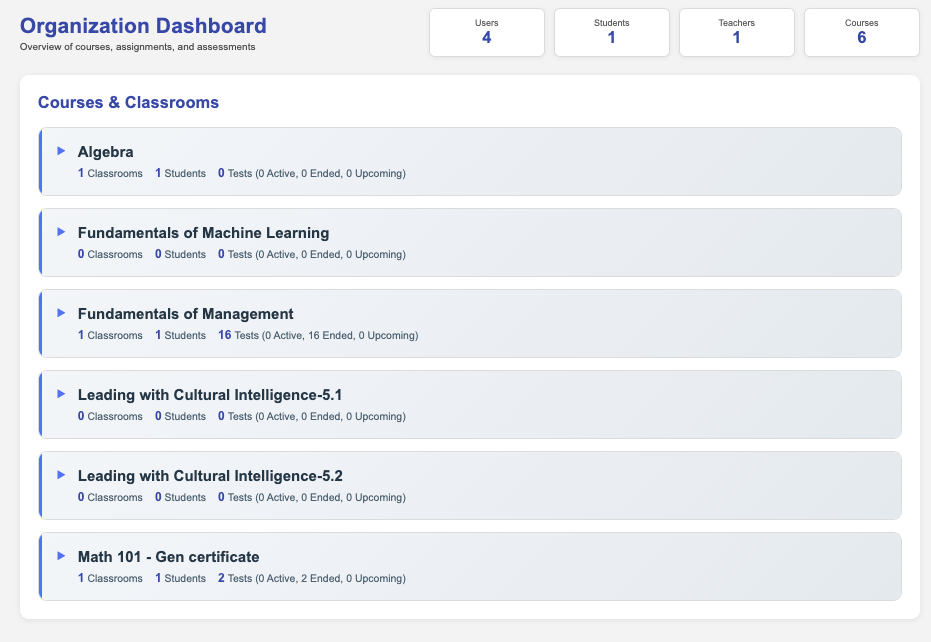Open the Courses count card
Screen dimensions: 931x642
861,32
